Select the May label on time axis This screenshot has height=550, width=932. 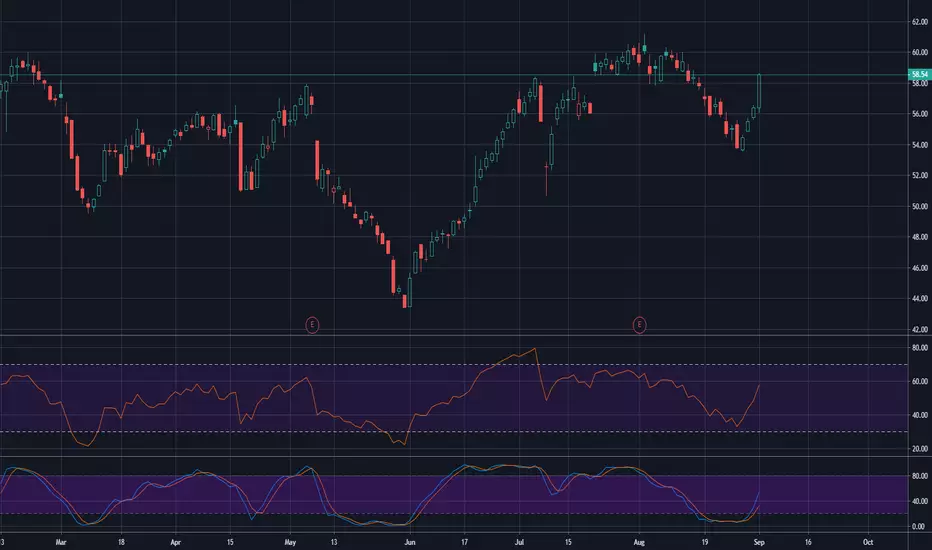click(290, 542)
